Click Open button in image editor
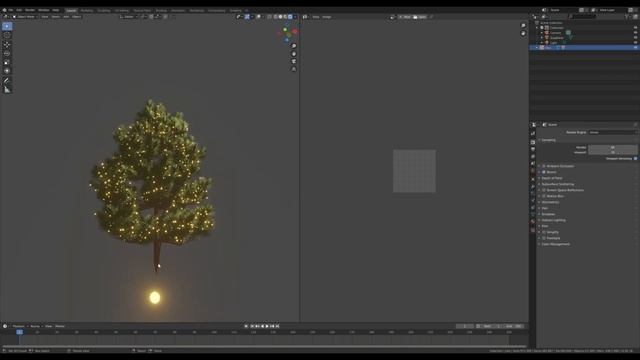This screenshot has height=360, width=640. [x=420, y=17]
